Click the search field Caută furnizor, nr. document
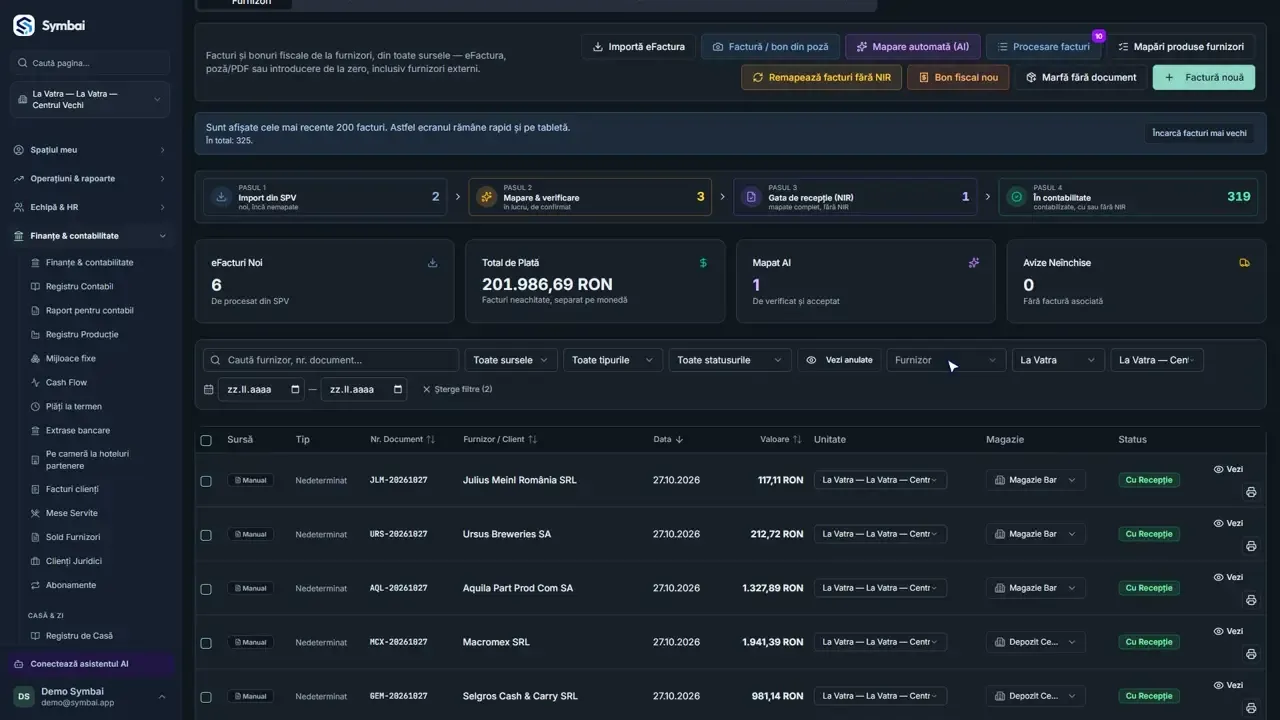 click(331, 360)
